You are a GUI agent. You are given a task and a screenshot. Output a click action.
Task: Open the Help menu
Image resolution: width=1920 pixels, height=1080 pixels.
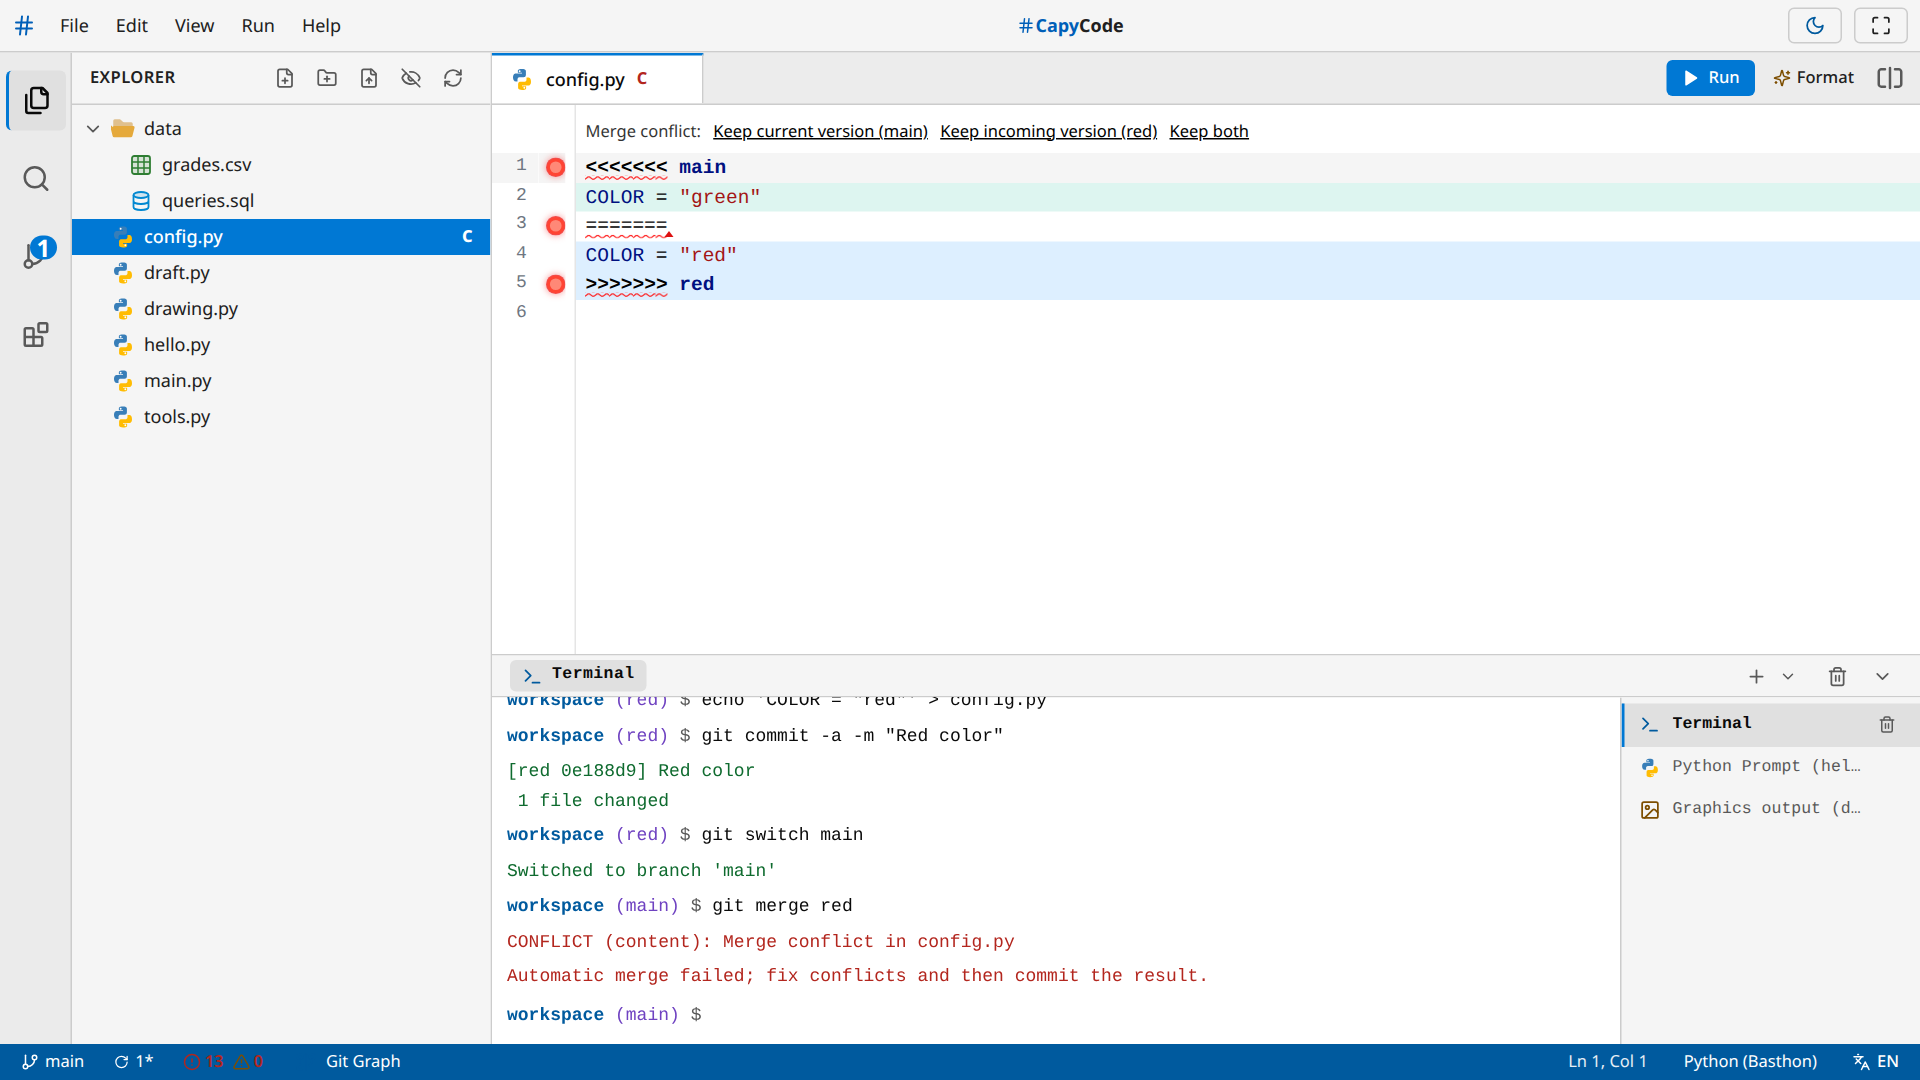click(x=321, y=26)
